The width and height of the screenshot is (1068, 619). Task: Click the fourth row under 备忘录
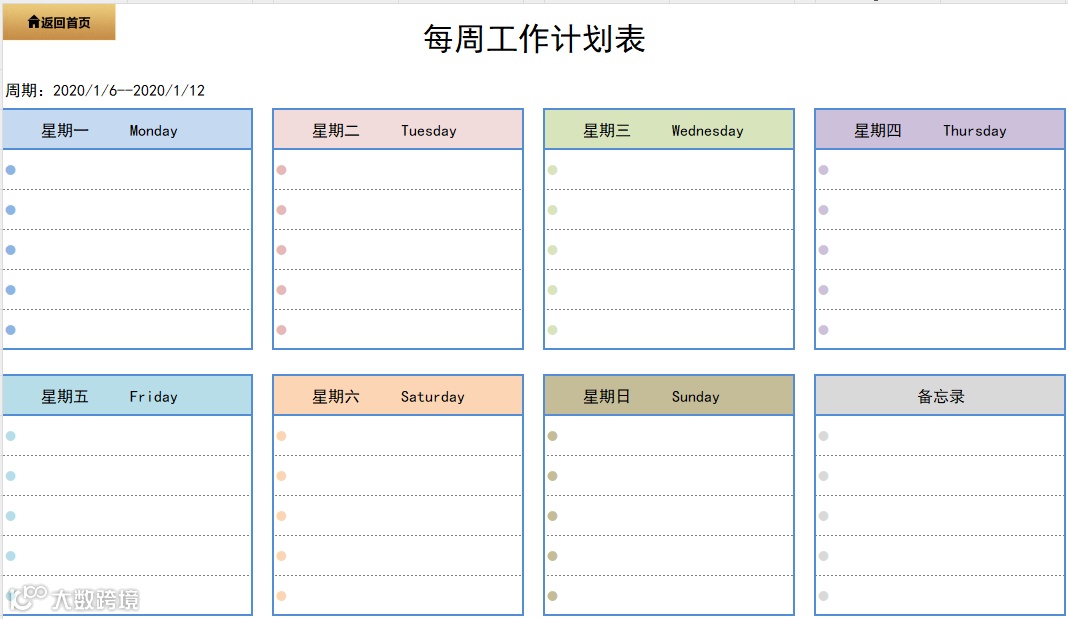pos(940,556)
